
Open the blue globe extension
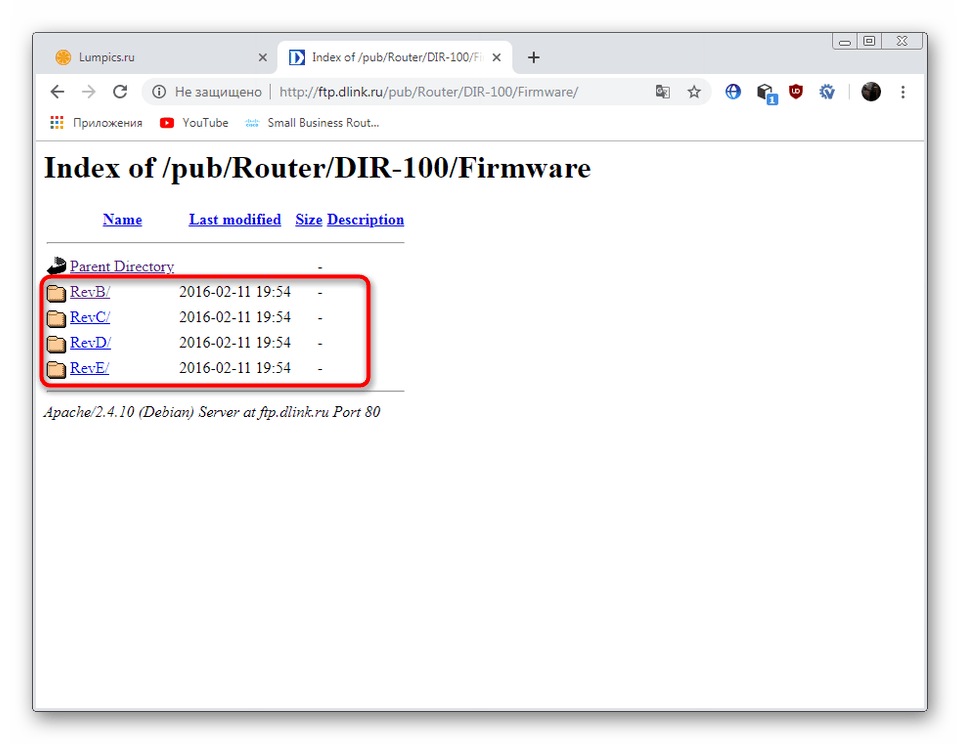733,92
